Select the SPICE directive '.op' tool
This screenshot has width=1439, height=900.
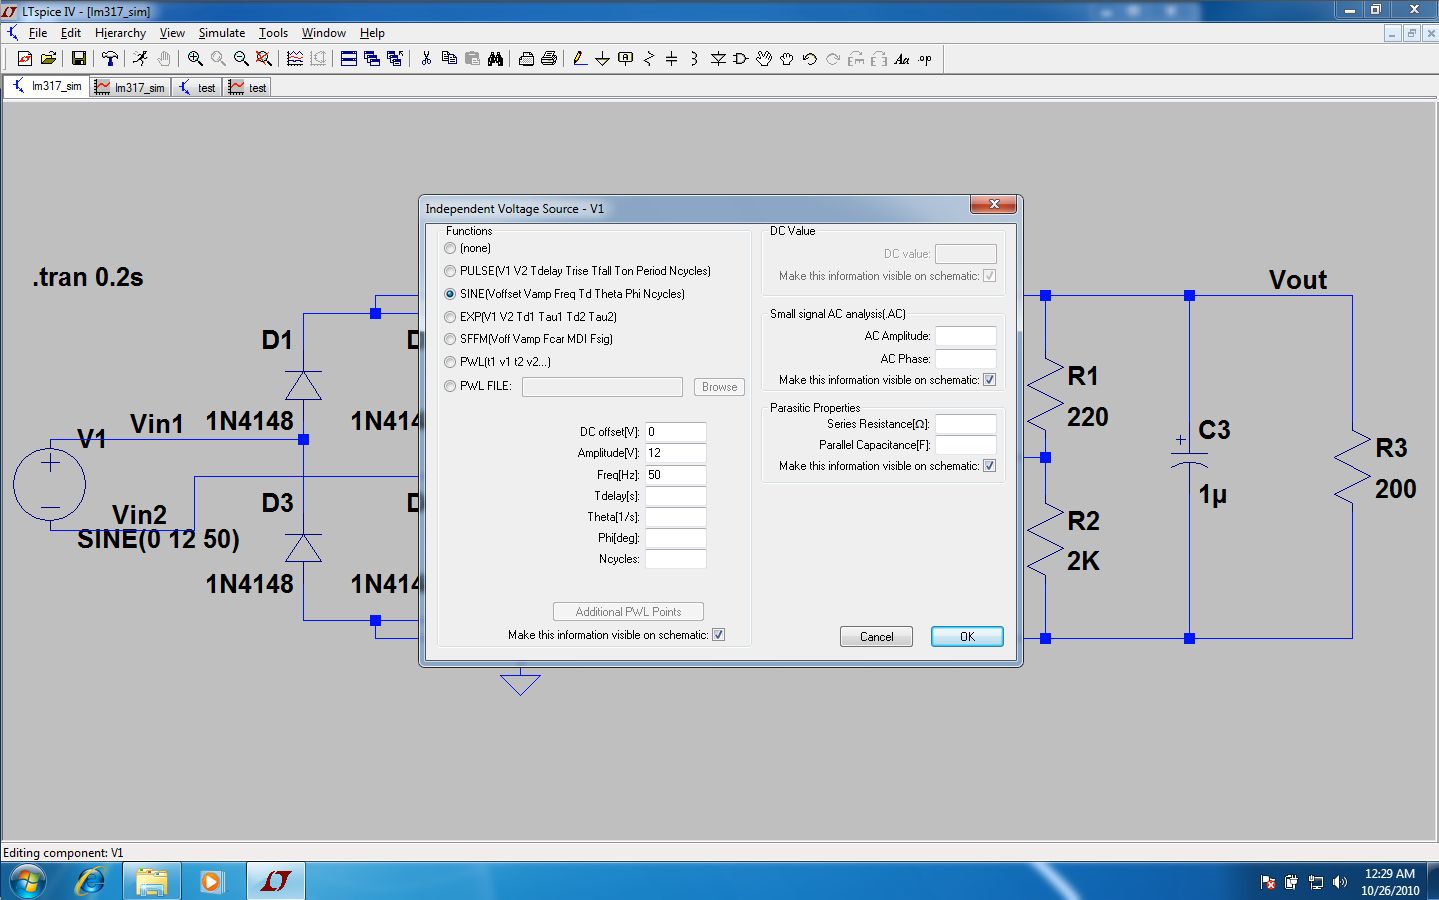[925, 59]
